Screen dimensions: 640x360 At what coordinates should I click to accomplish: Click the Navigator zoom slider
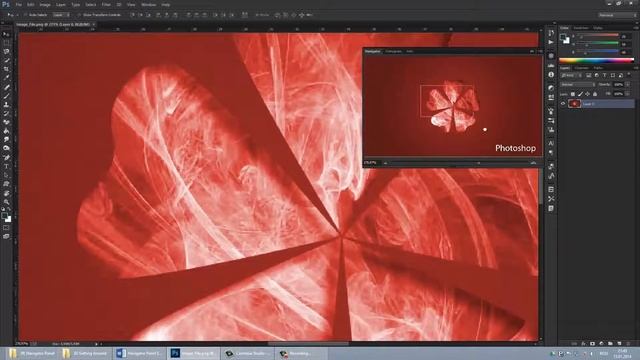[x=459, y=163]
